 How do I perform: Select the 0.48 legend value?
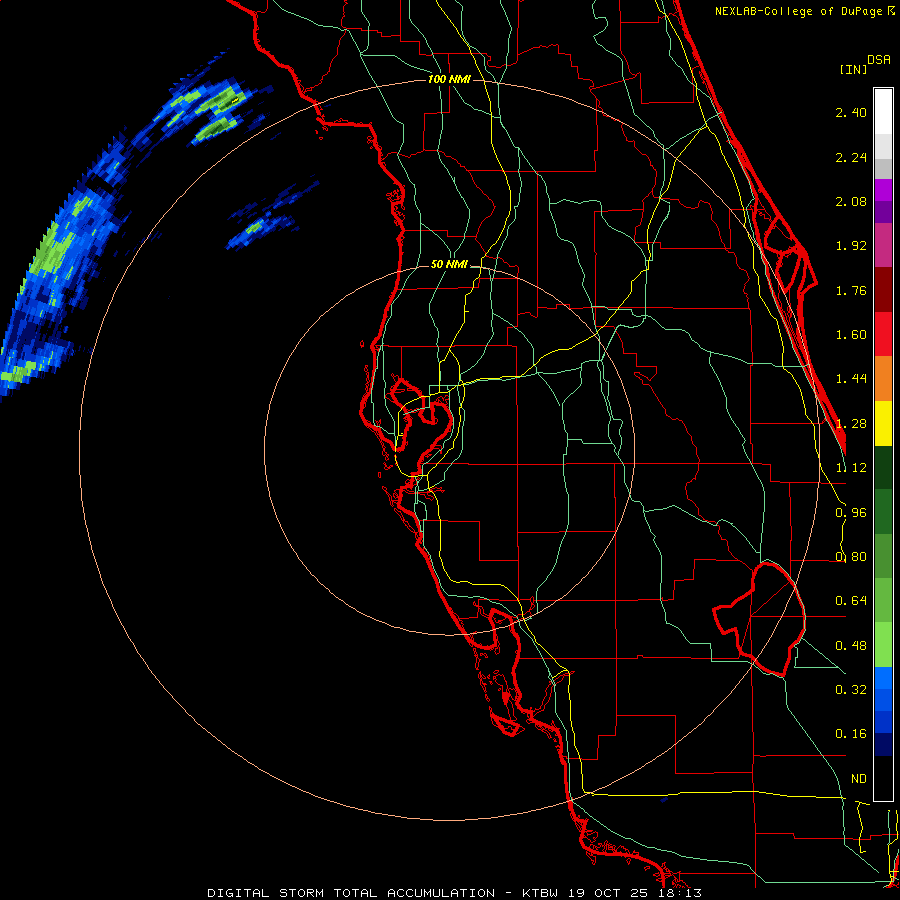[x=851, y=646]
